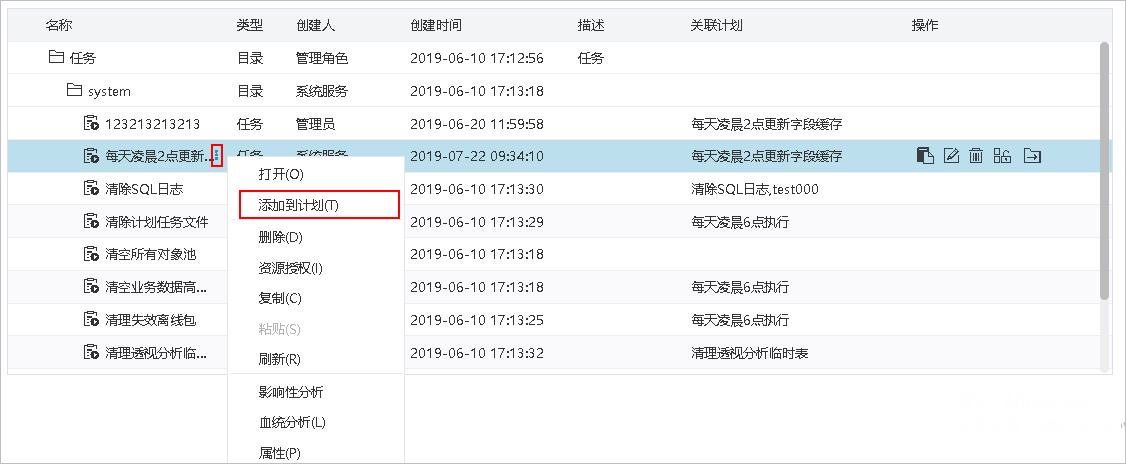Select the 清除SQL日志 task

tap(144, 189)
